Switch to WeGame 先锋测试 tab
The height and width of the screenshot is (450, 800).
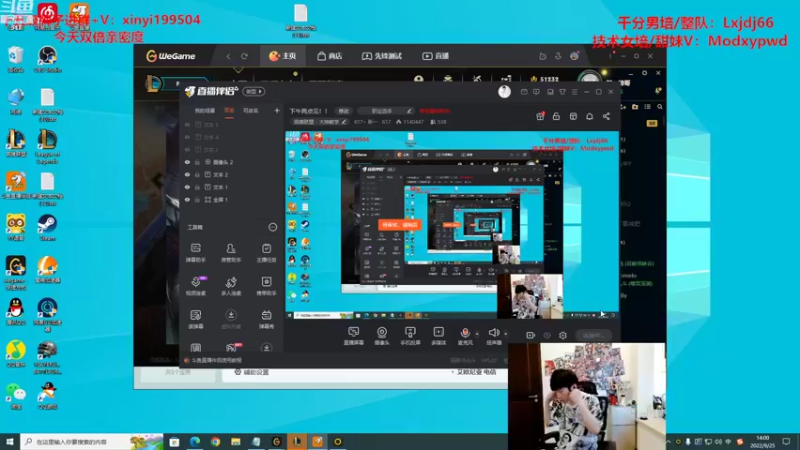pos(382,56)
